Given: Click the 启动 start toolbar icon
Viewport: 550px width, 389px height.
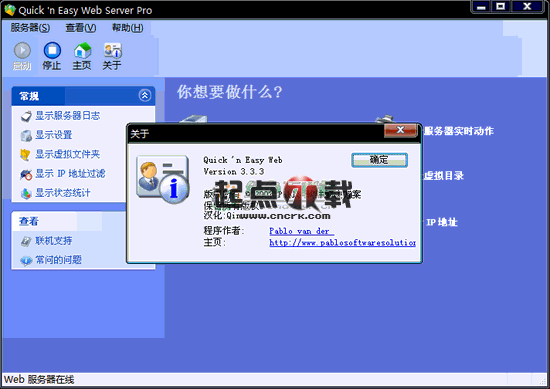Looking at the screenshot, I should (x=22, y=51).
